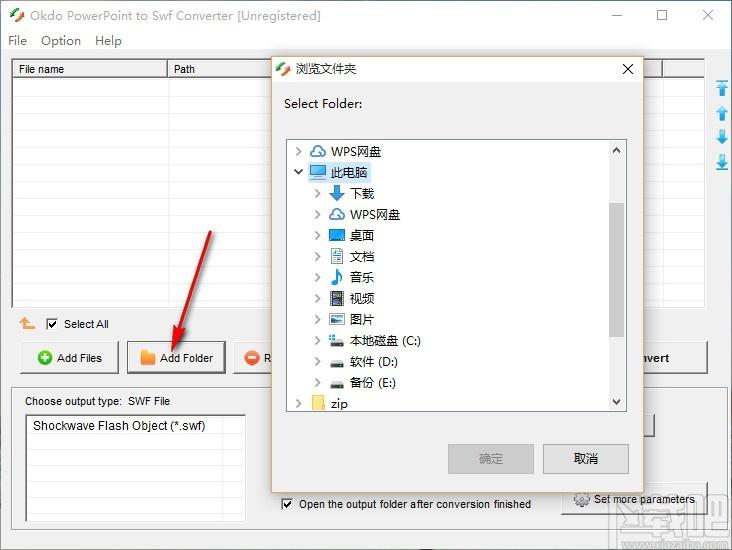Click the orange up-level arrow beside Select All
The image size is (732, 550).
27,323
